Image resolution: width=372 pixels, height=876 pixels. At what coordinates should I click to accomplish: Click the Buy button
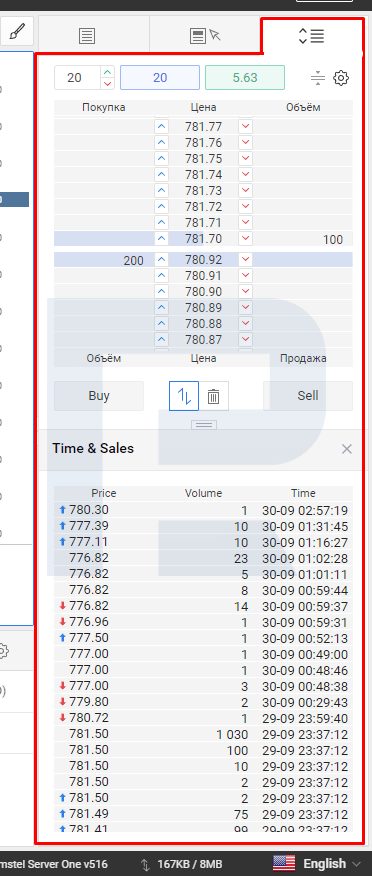99,396
